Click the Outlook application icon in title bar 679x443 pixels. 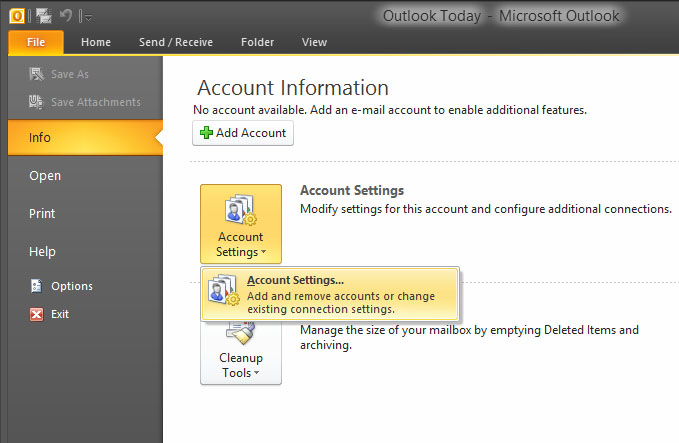tap(17, 16)
